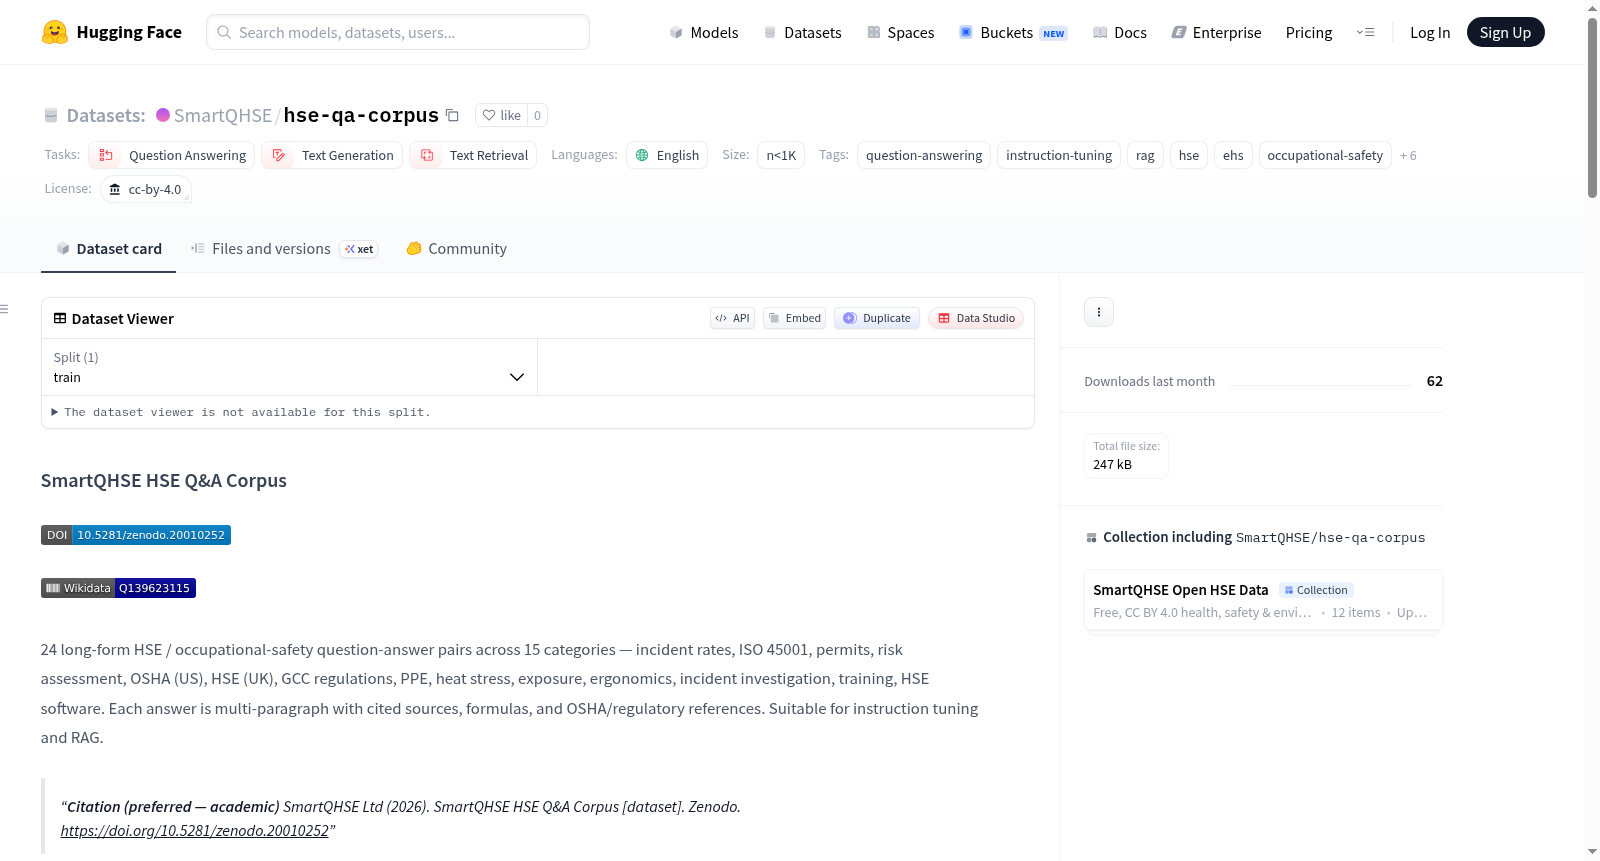Click the rag tag

1145,155
